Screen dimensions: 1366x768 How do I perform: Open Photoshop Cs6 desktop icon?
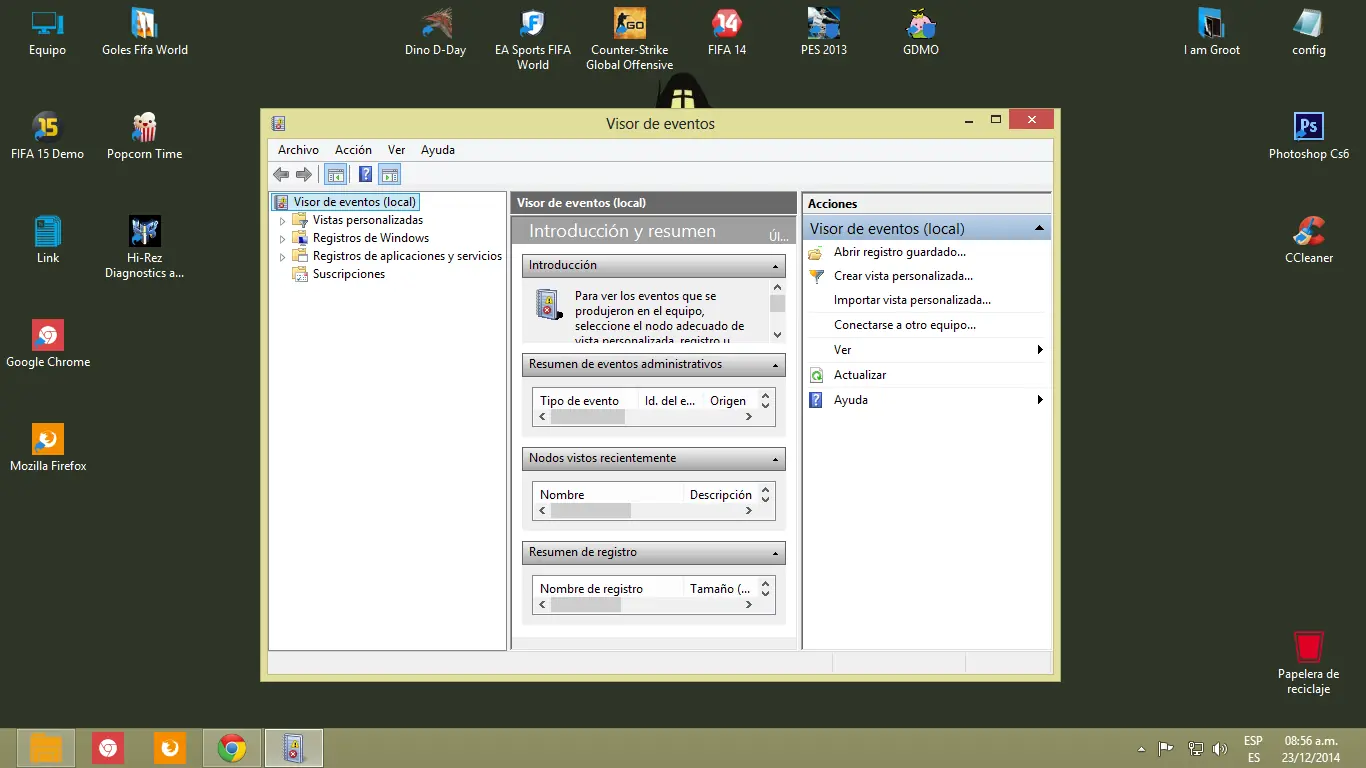[1308, 127]
